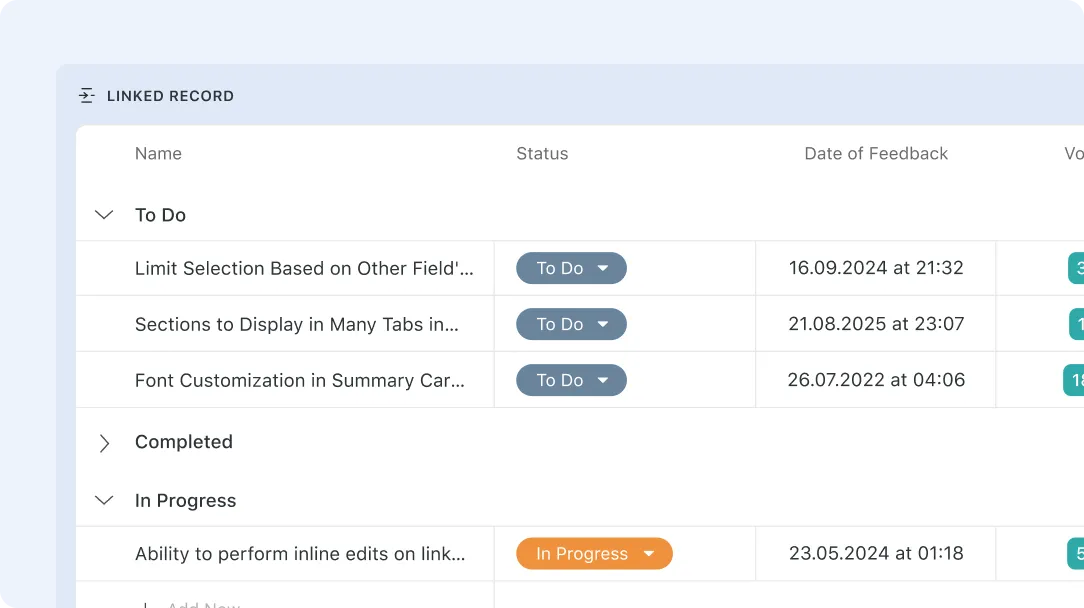
Task: Open status dropdown for Sections to Display row
Action: [571, 324]
